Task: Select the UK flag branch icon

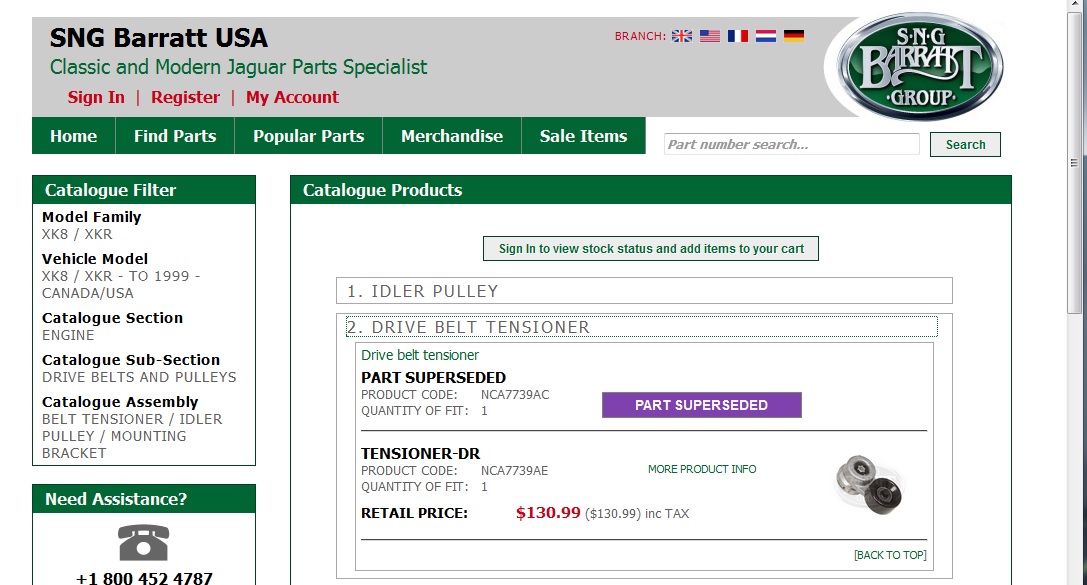Action: pos(681,36)
